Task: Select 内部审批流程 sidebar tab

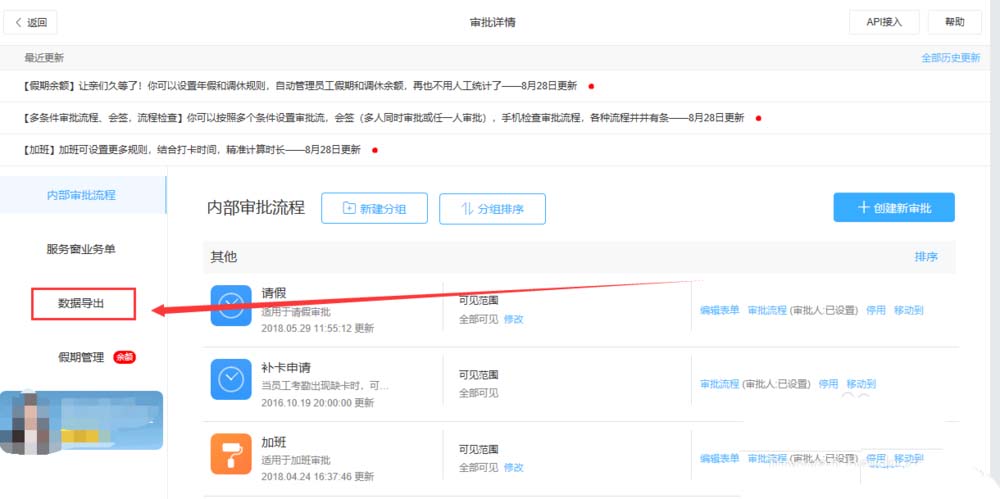Action: pos(81,195)
